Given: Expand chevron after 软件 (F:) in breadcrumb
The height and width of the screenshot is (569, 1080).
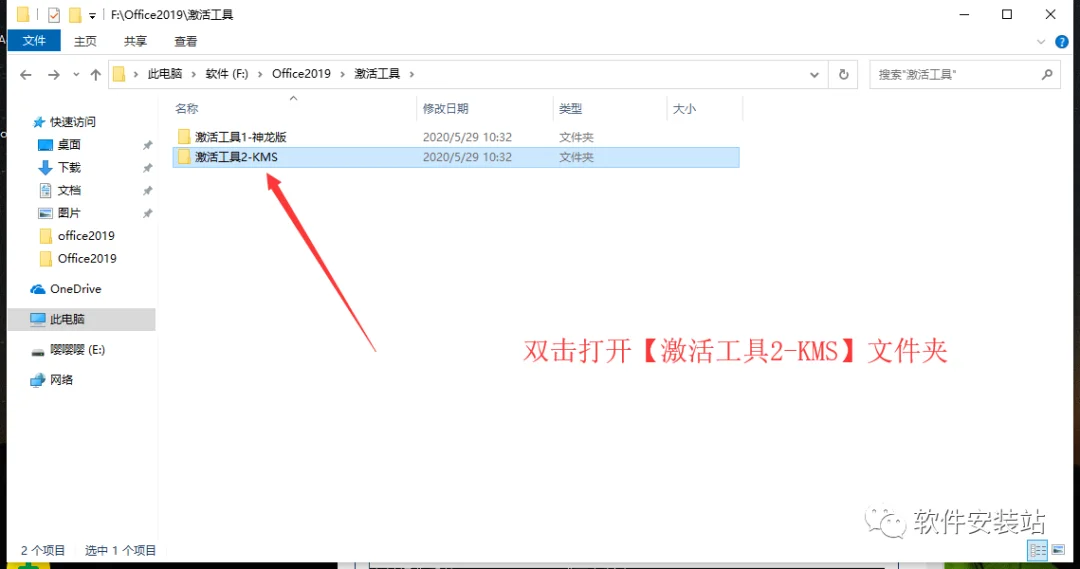Looking at the screenshot, I should pos(260,74).
